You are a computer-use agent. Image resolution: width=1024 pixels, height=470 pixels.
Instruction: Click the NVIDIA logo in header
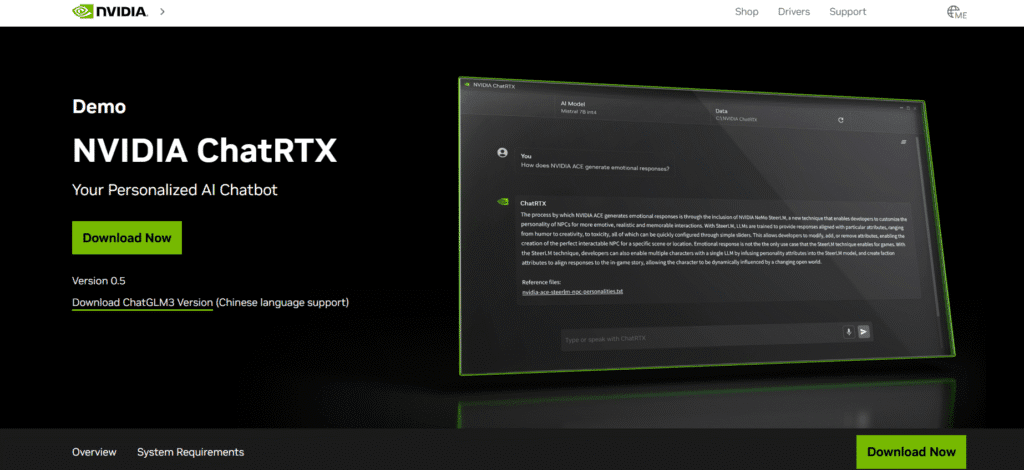(x=110, y=12)
